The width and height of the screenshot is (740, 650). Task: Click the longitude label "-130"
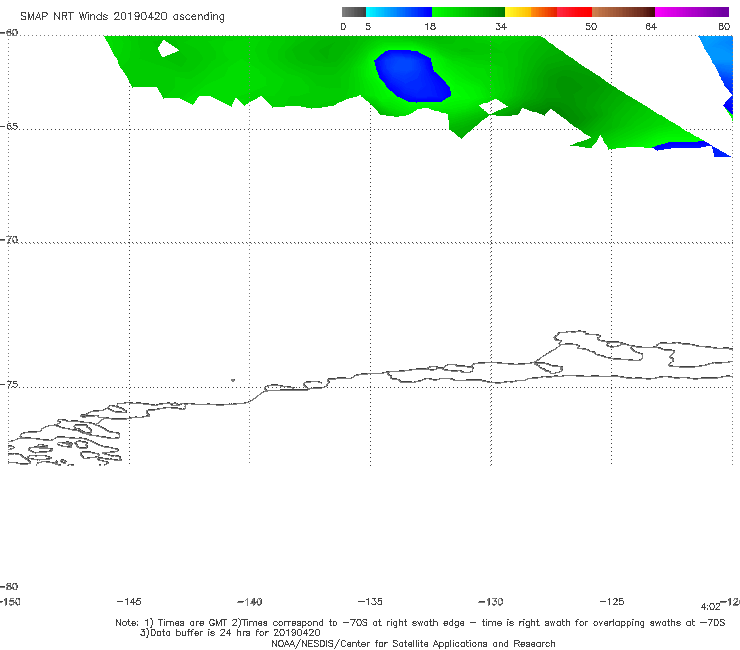pos(491,602)
